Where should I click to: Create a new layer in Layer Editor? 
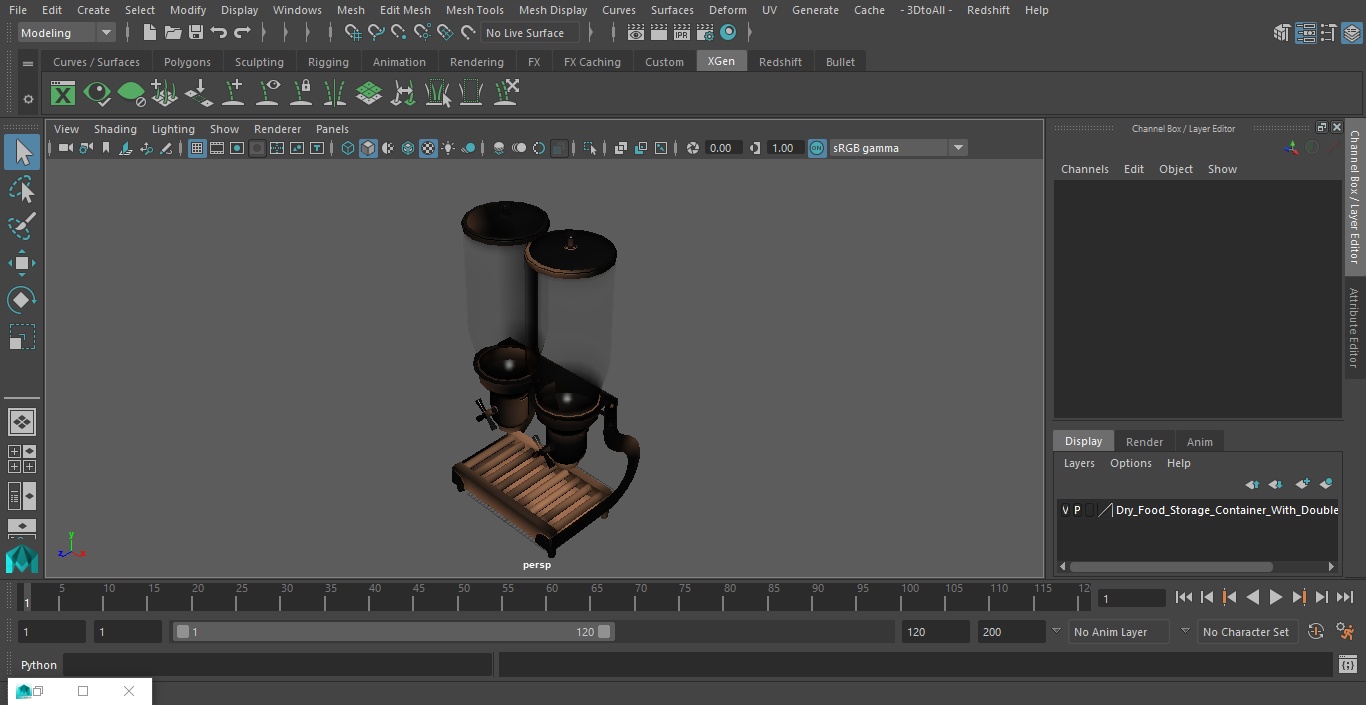pyautogui.click(x=1302, y=484)
